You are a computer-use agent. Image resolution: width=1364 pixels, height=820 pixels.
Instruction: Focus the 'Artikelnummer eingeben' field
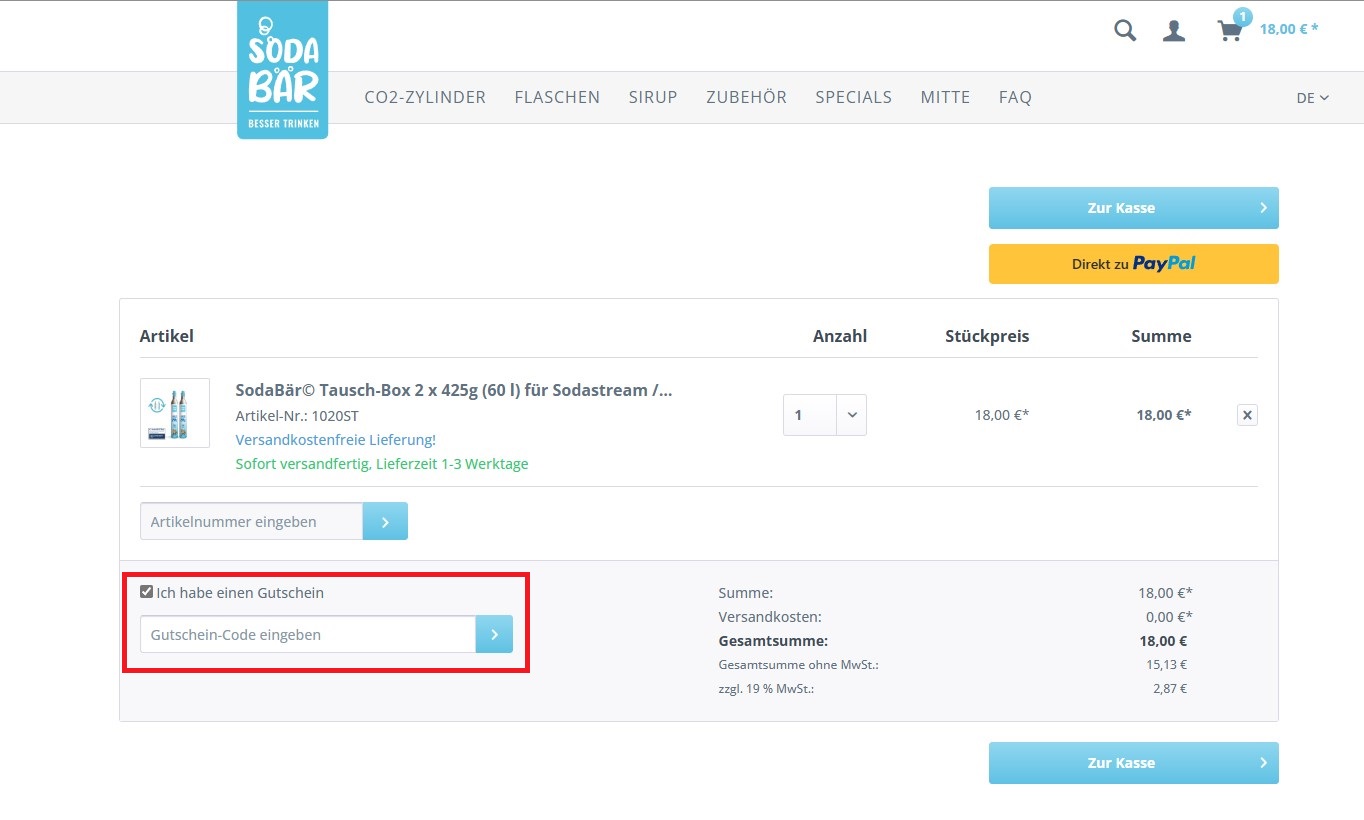click(251, 521)
